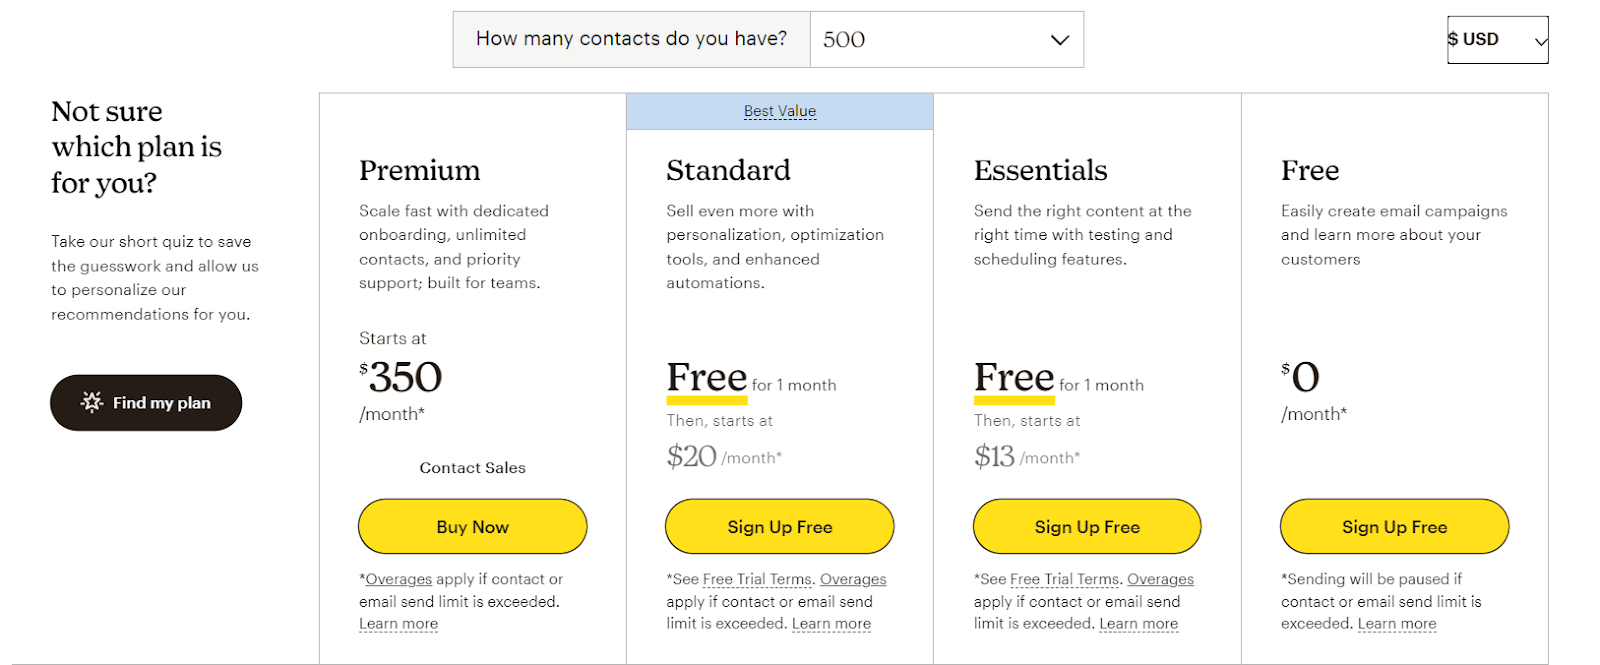Follow Learn more under Essentials plan
Screen dimensions: 1600x665
coord(1138,624)
